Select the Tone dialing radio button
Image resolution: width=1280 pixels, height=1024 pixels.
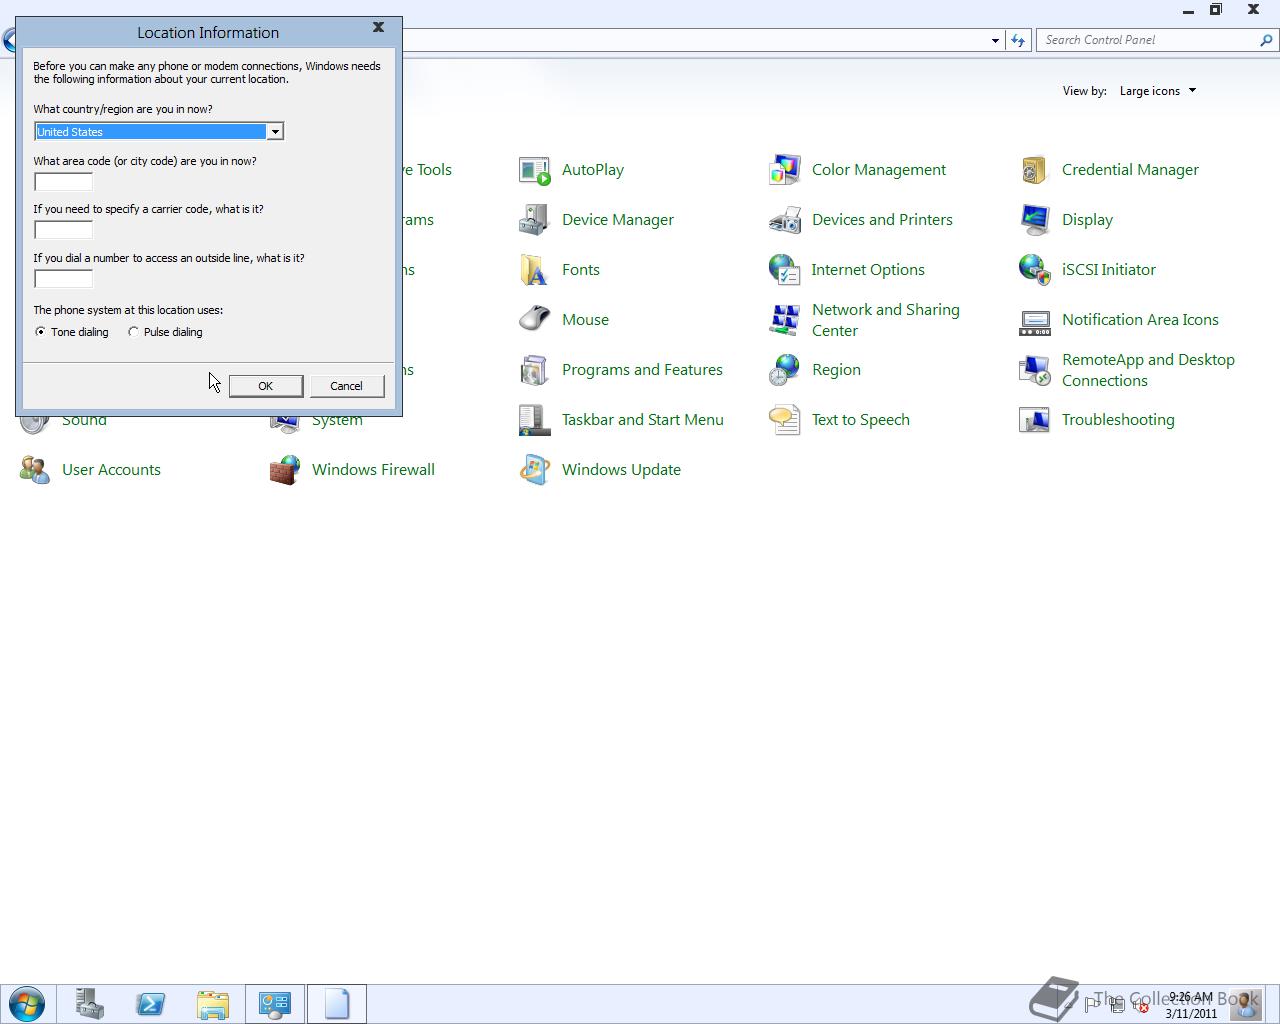40,332
